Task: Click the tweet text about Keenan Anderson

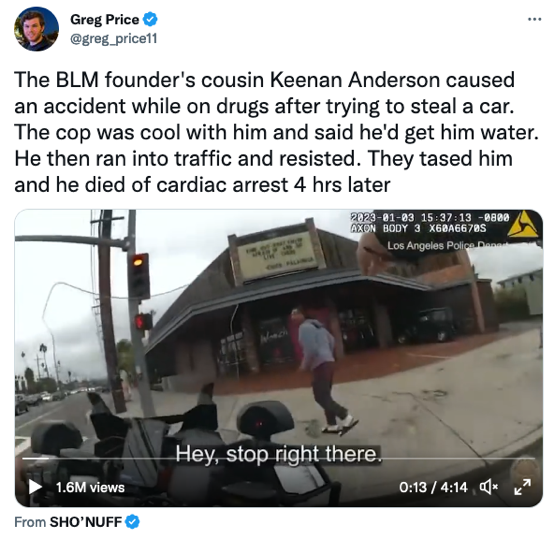Action: [x=276, y=132]
